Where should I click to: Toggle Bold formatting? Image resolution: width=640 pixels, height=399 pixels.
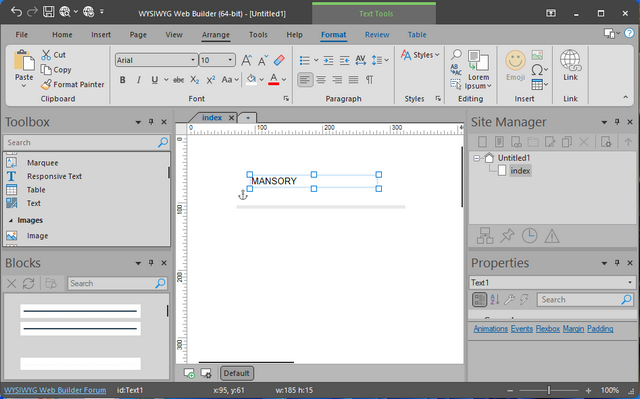coord(122,80)
